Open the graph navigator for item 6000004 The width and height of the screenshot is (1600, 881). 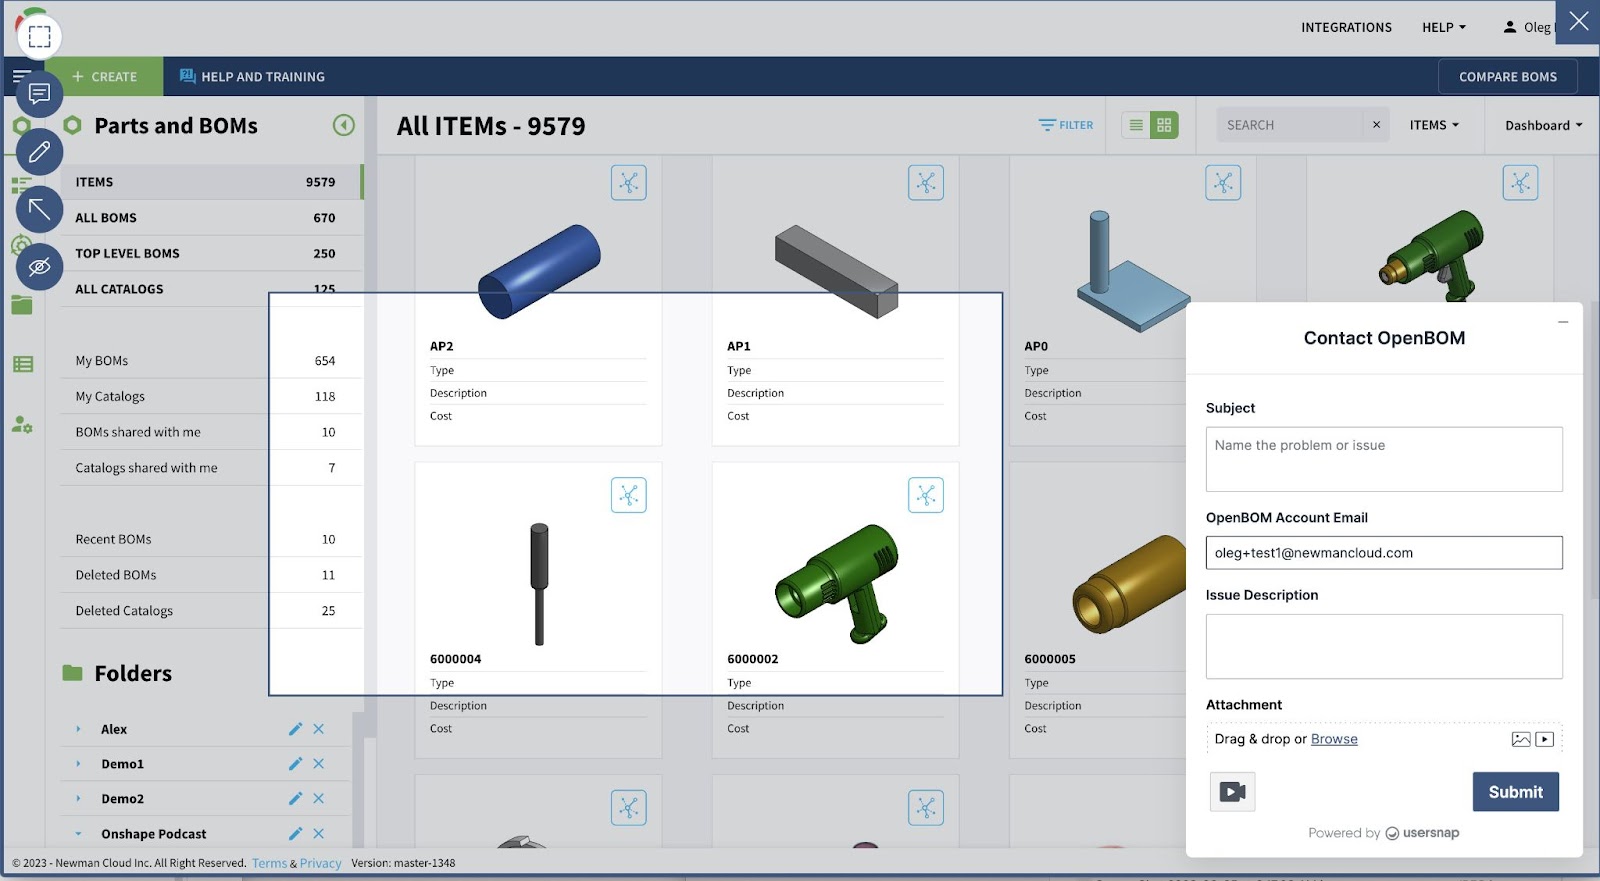629,495
